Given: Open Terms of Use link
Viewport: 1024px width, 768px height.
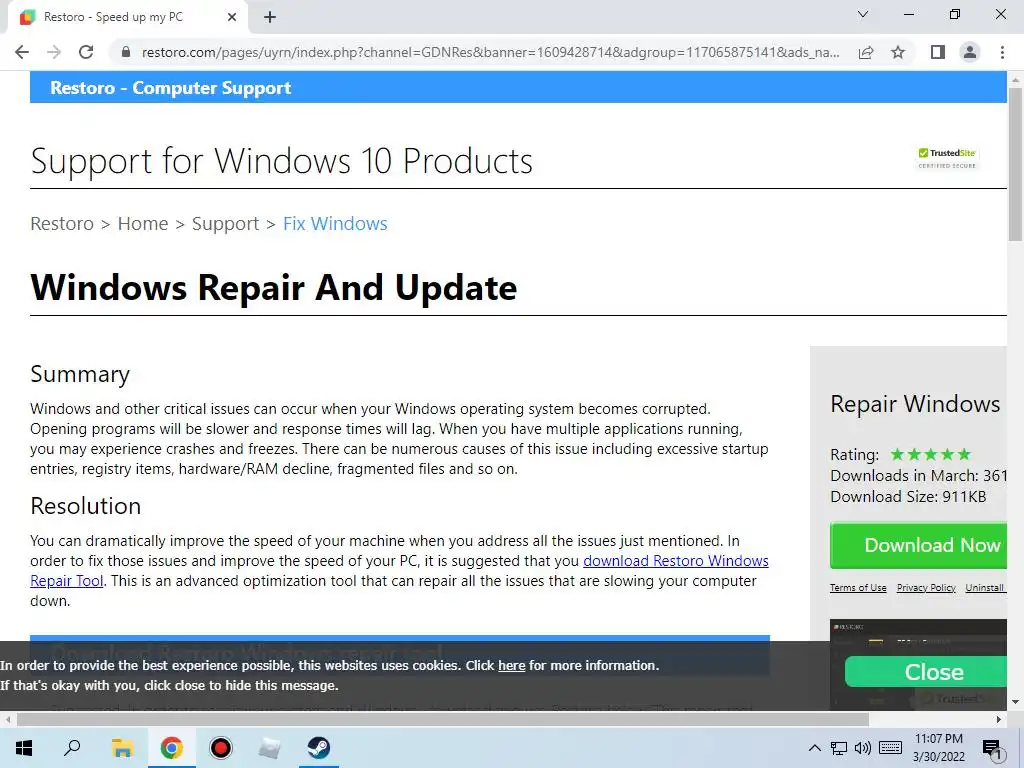Looking at the screenshot, I should click(x=858, y=588).
